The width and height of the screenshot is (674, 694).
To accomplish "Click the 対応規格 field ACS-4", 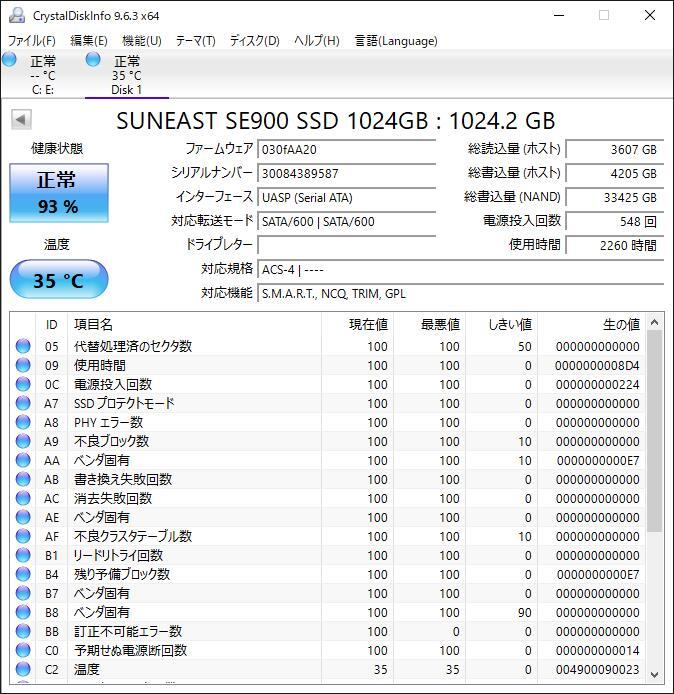I will point(460,270).
